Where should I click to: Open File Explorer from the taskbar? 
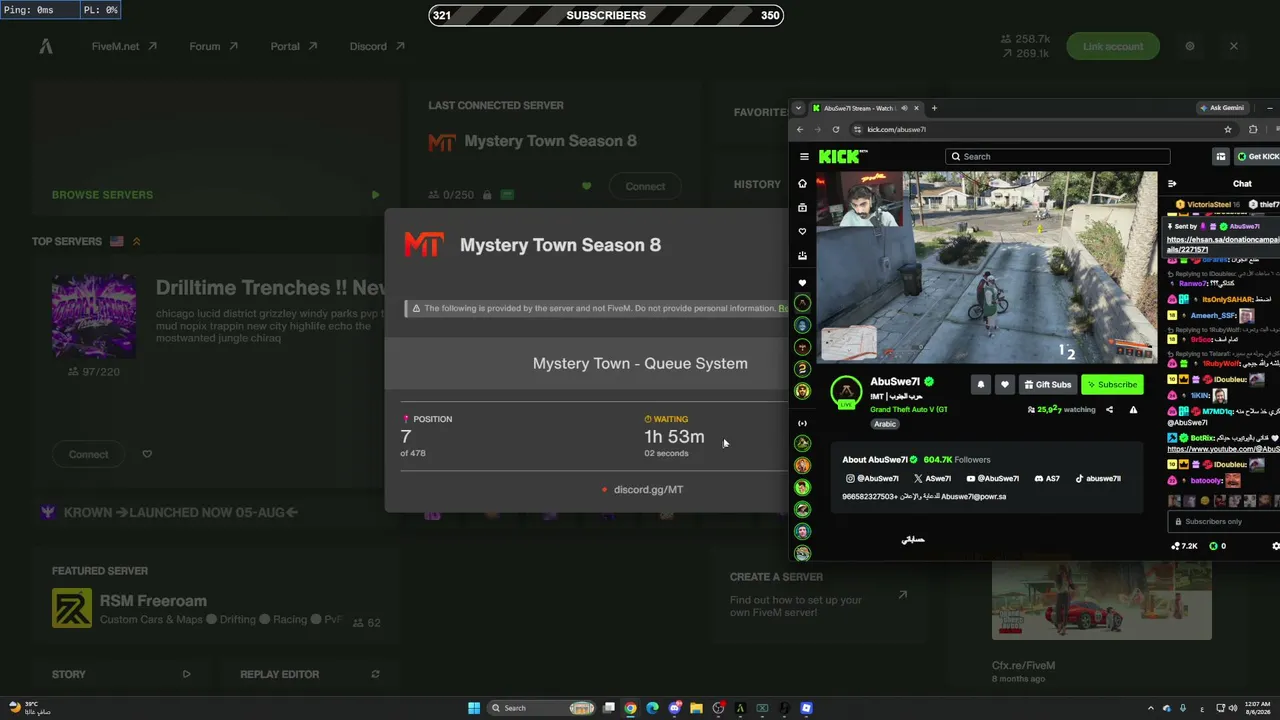pyautogui.click(x=696, y=708)
